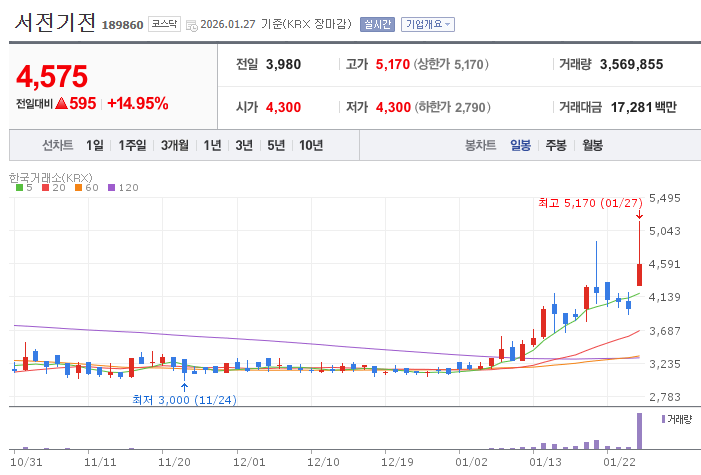Screen dimensions: 701x475
Task: Select the 3개월 line chart tab
Action: [175, 145]
